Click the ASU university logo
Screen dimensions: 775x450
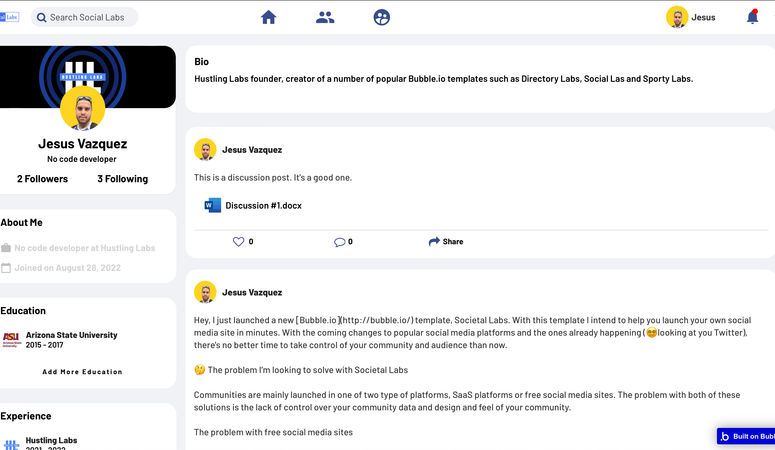click(12, 340)
